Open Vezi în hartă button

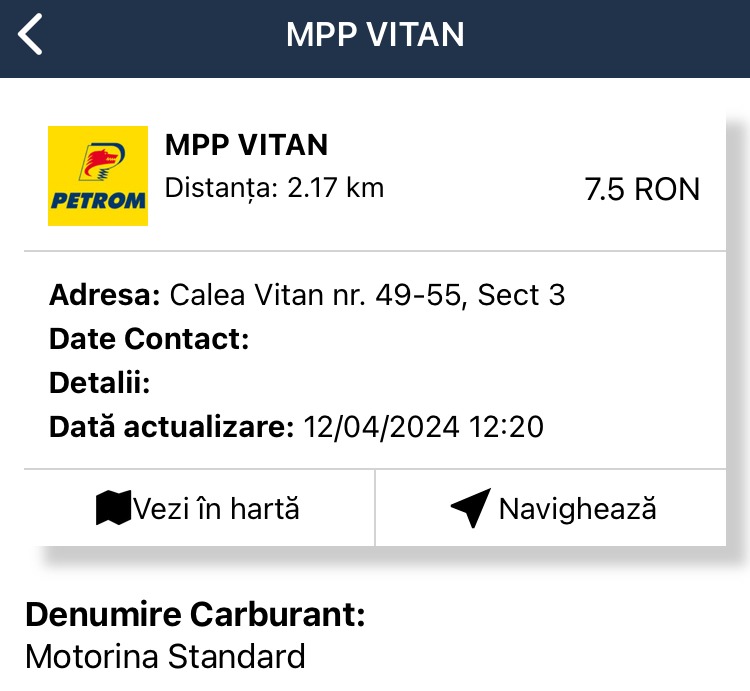[x=199, y=507]
